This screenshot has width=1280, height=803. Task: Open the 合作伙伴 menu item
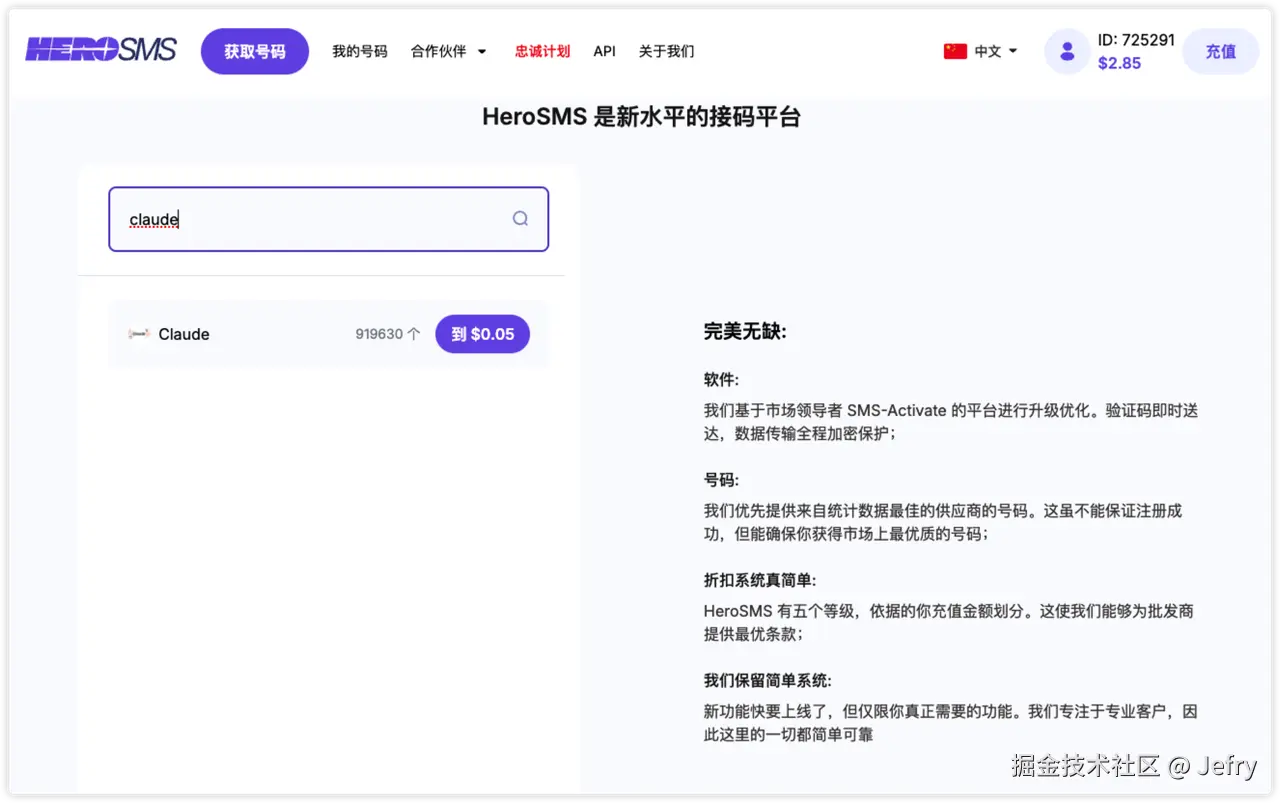438,51
